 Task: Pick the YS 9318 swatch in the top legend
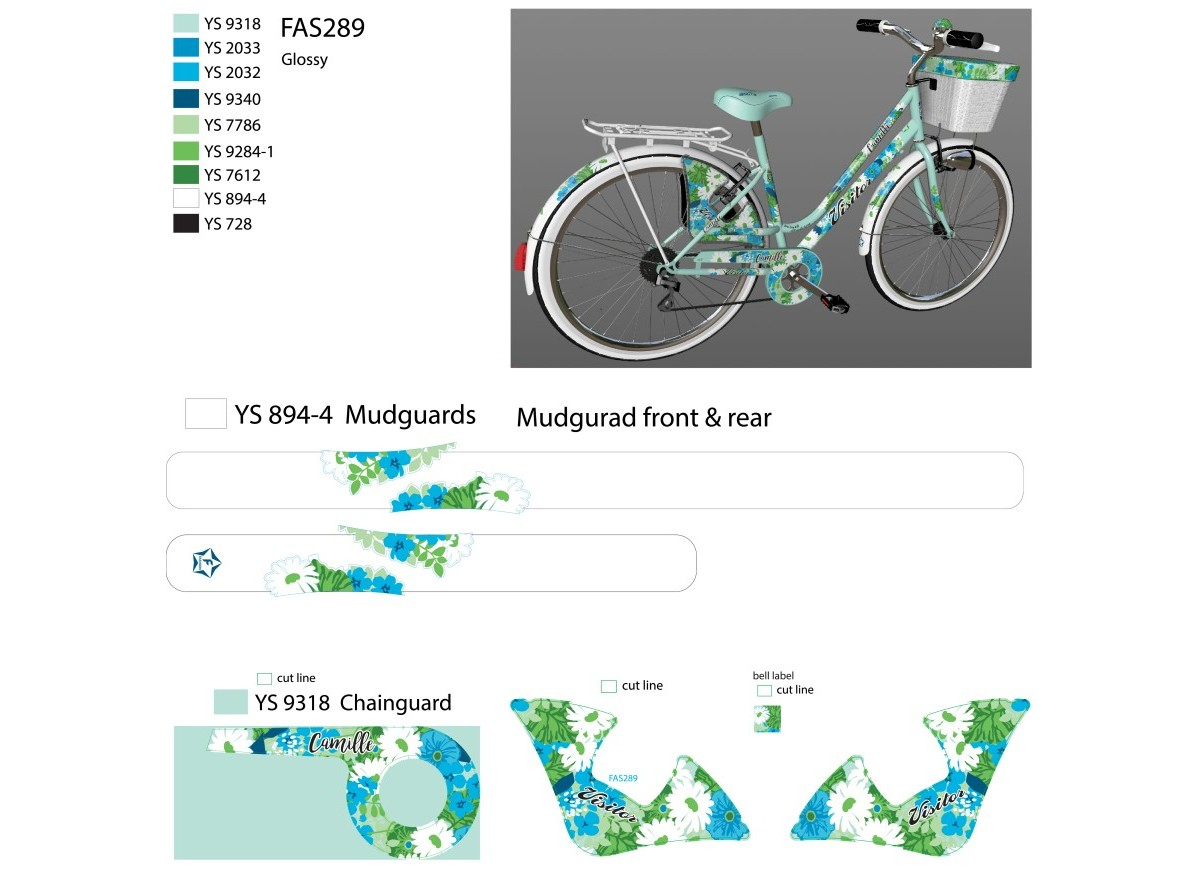click(186, 23)
